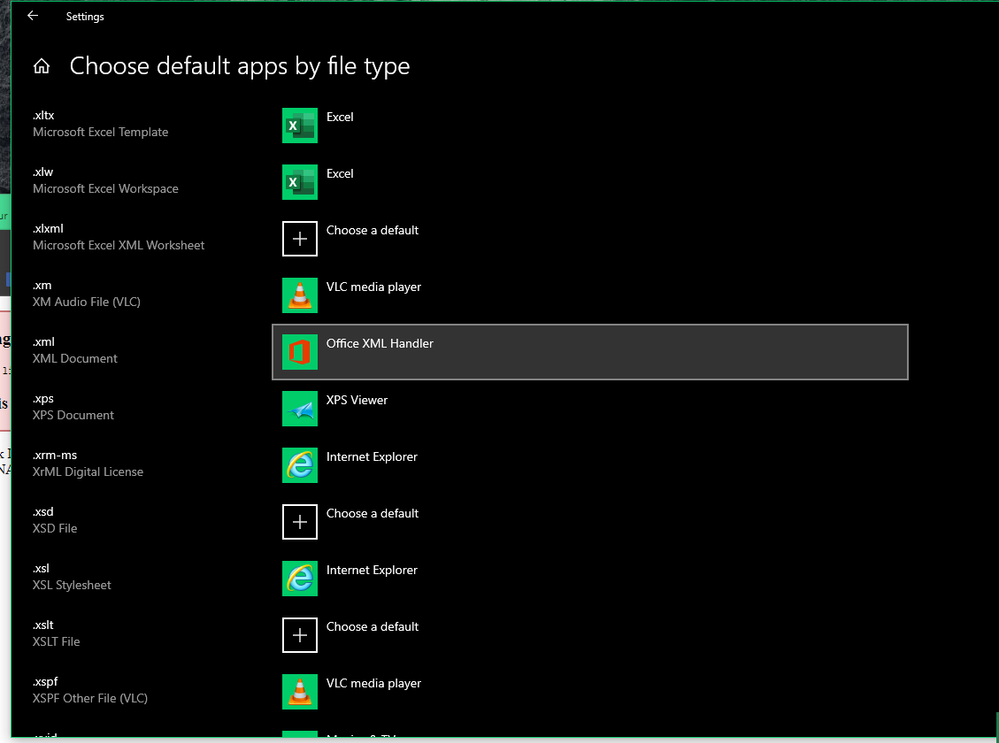Open 'Choose a default' for .xlxml
Image resolution: width=999 pixels, height=743 pixels.
(372, 230)
